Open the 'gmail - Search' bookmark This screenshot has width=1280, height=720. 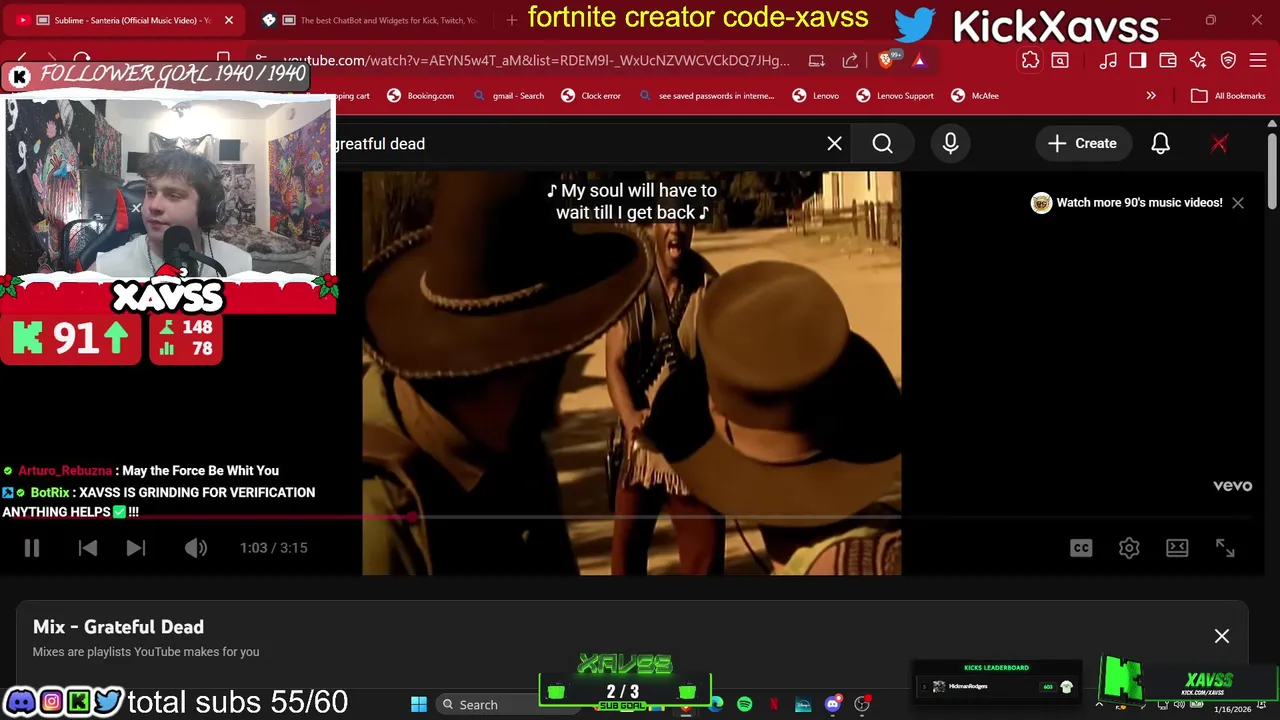(509, 96)
